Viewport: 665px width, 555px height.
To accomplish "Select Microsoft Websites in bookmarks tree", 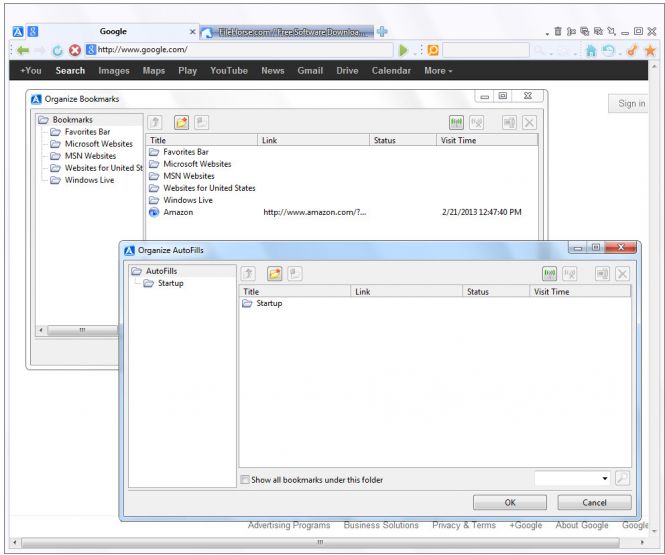I will pos(98,144).
